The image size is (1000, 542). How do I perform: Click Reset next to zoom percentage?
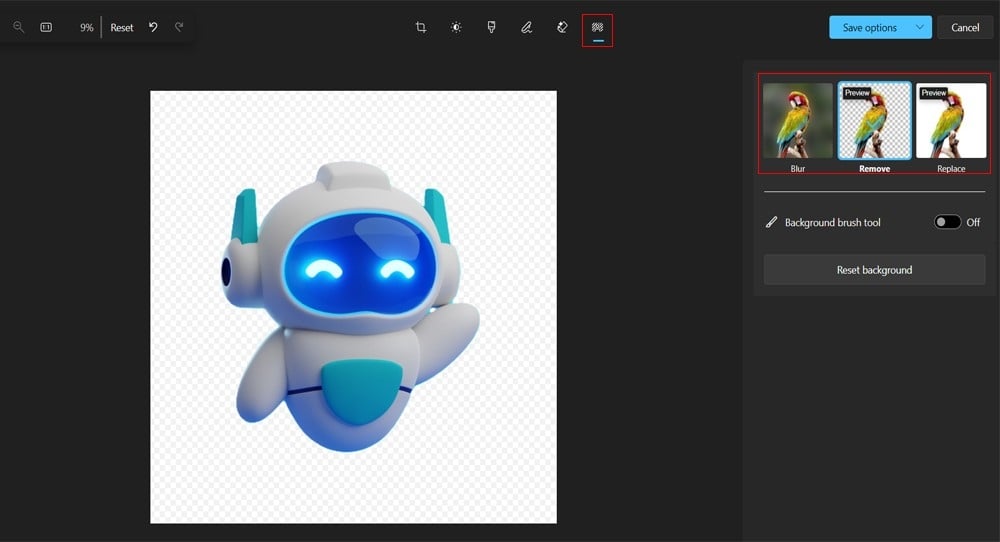pyautogui.click(x=122, y=28)
